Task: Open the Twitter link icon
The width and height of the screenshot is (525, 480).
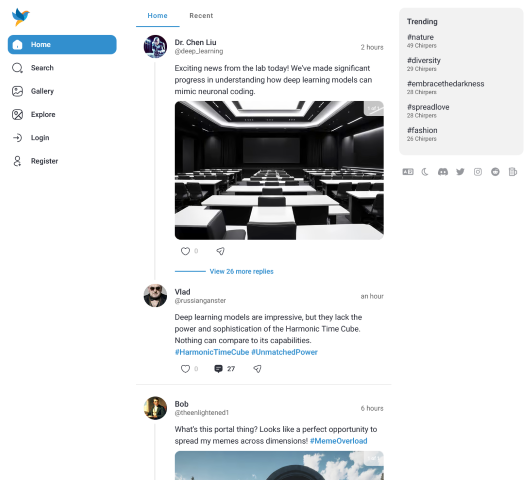Action: pyautogui.click(x=460, y=172)
